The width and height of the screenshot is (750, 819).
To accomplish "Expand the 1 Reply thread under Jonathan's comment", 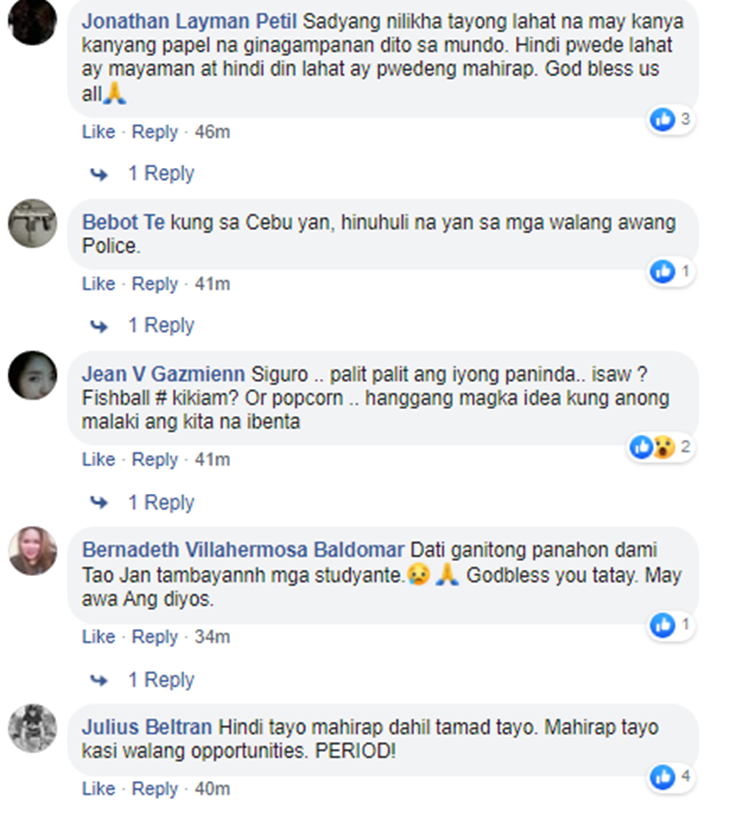I will click(161, 173).
